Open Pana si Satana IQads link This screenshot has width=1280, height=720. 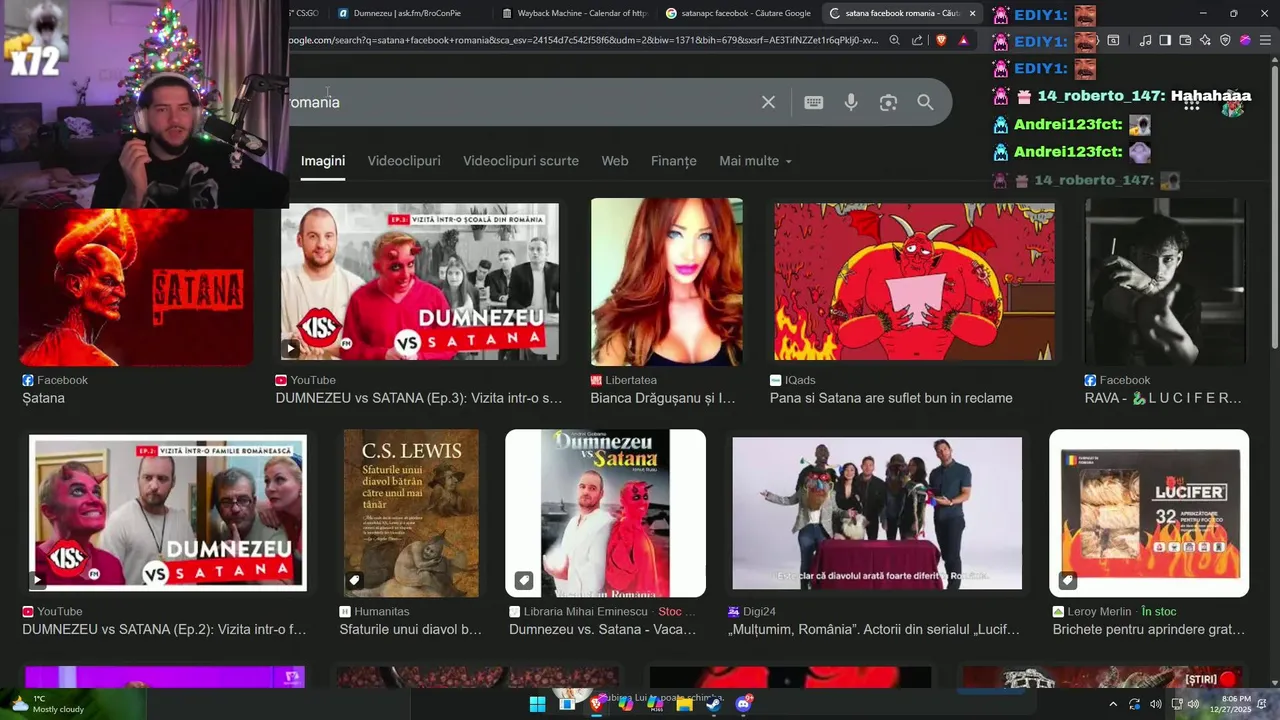pos(891,398)
